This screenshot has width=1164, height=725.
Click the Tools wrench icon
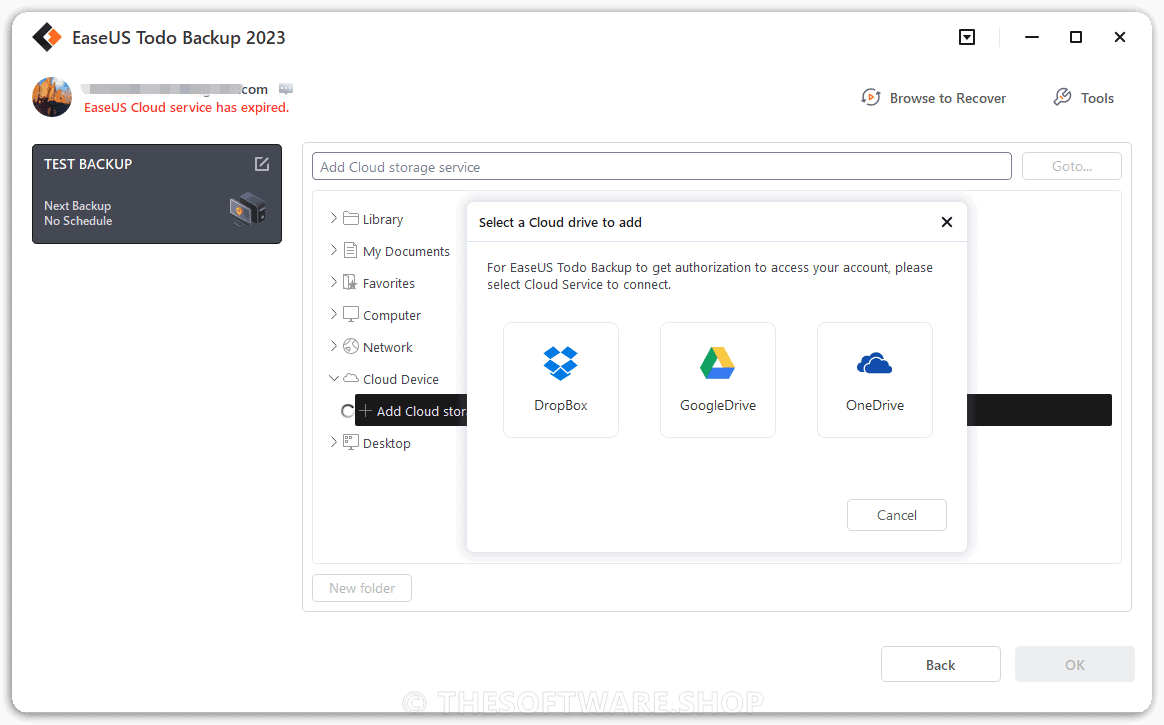pos(1062,97)
